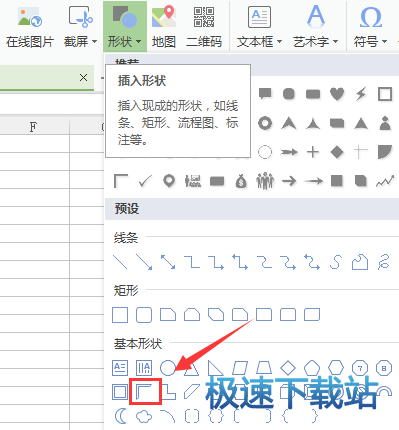Pick the person silhouette recommended shape
The image size is (399, 430).
tap(385, 123)
